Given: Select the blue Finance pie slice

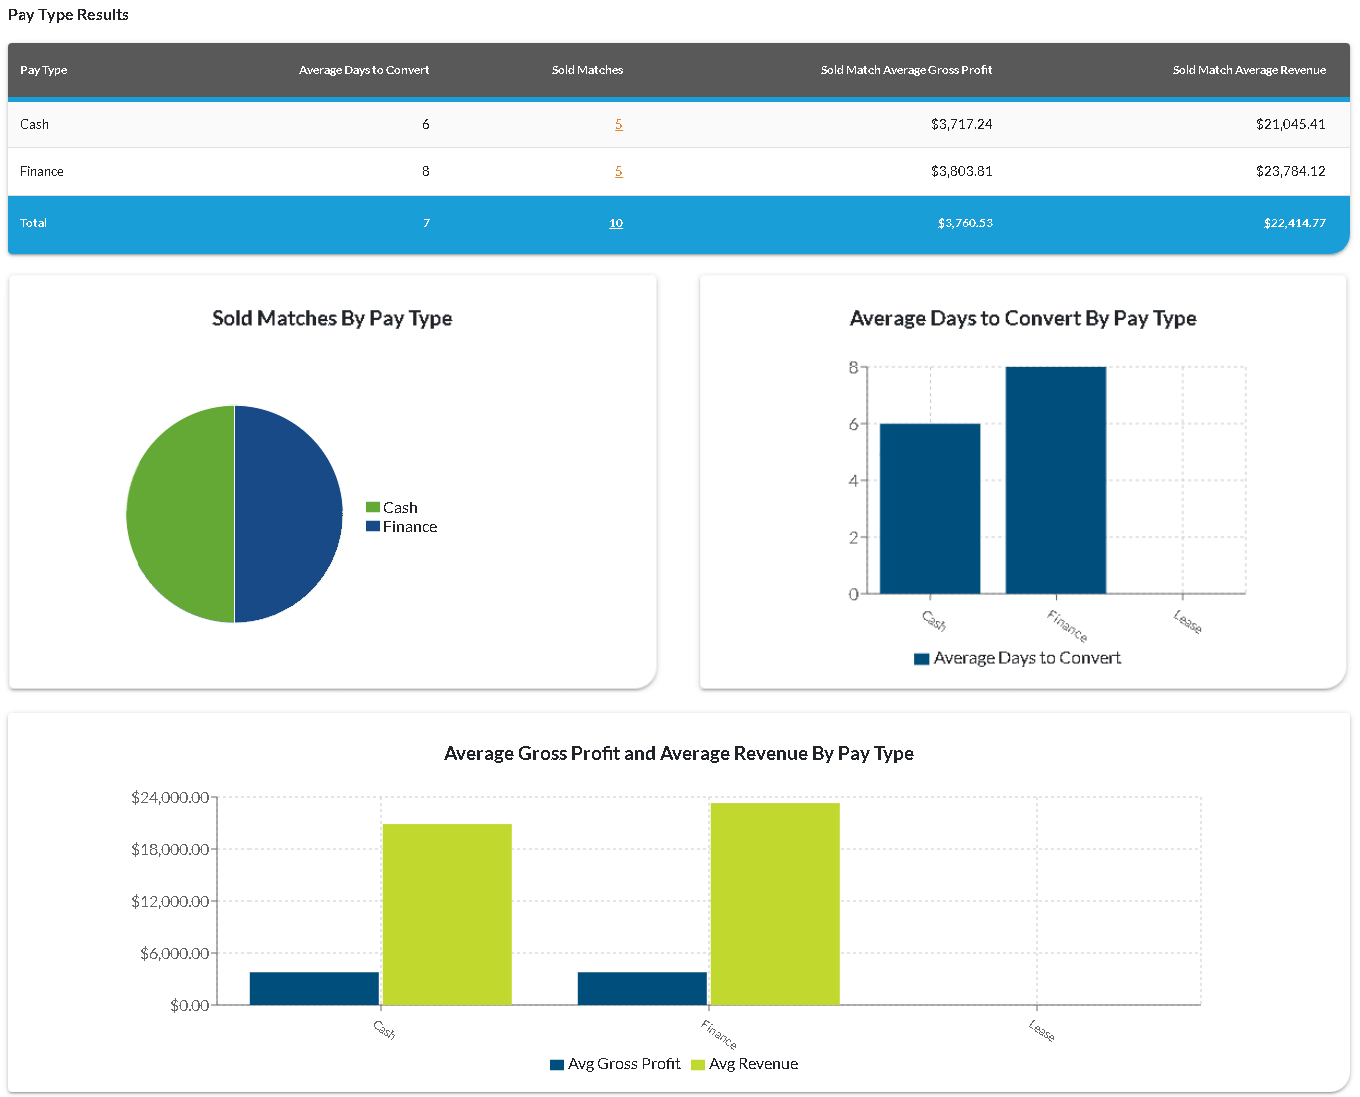Looking at the screenshot, I should pyautogui.click(x=289, y=514).
